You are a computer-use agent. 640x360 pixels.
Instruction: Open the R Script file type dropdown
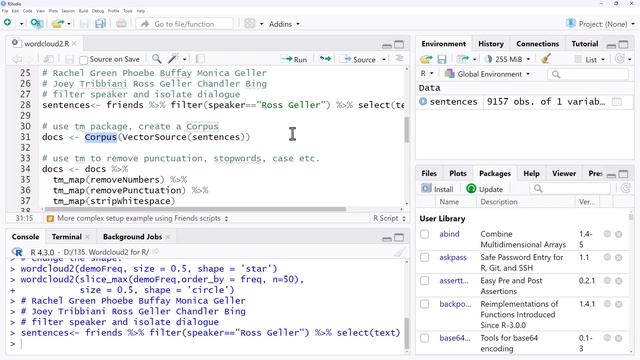point(389,218)
